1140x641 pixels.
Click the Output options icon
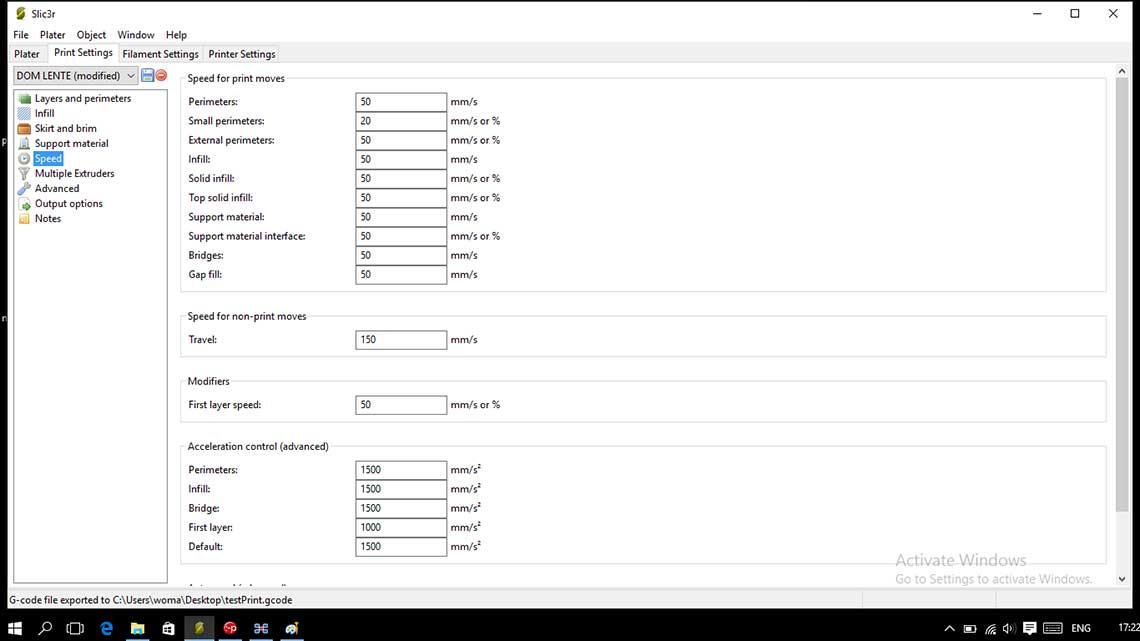(25, 204)
